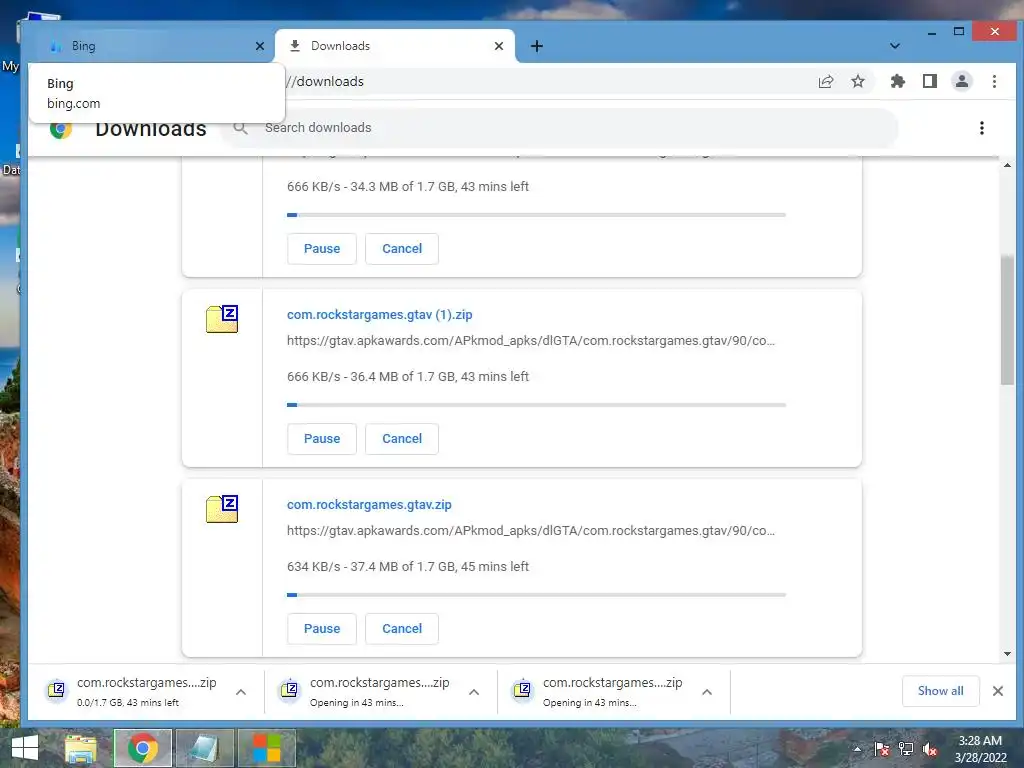Click Chrome icon in taskbar

pyautogui.click(x=143, y=748)
